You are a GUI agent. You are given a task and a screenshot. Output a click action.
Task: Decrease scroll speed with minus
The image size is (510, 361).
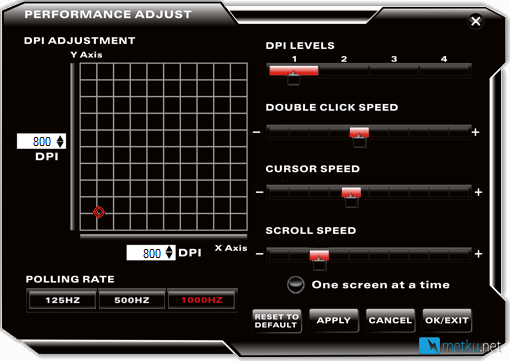[x=259, y=254]
